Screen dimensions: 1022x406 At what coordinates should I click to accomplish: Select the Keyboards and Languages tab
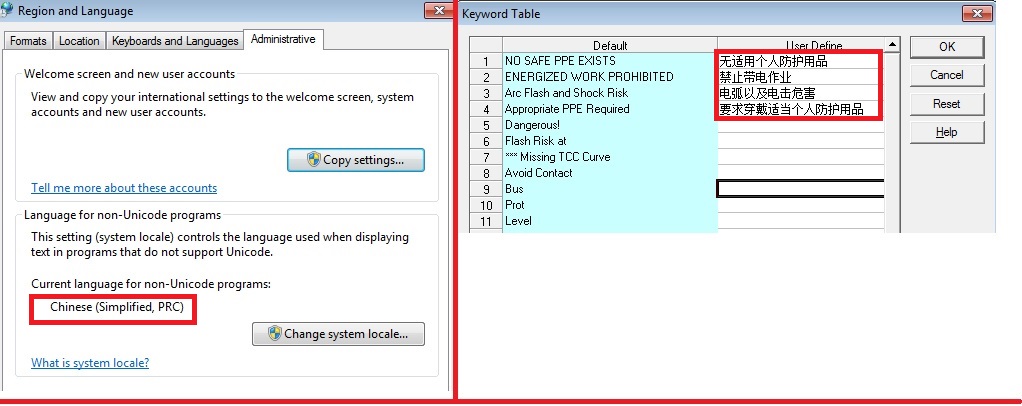tap(175, 41)
